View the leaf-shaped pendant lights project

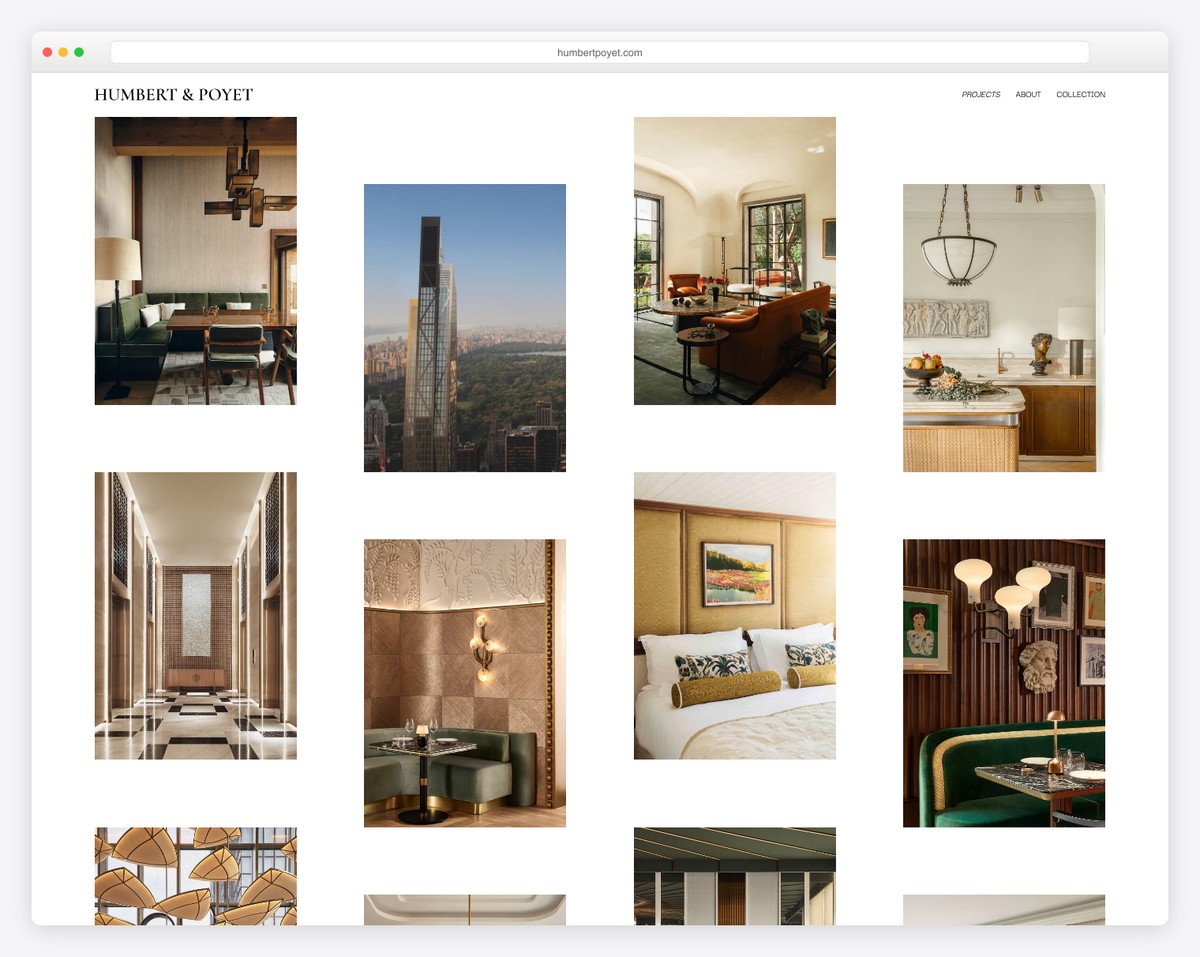[195, 876]
